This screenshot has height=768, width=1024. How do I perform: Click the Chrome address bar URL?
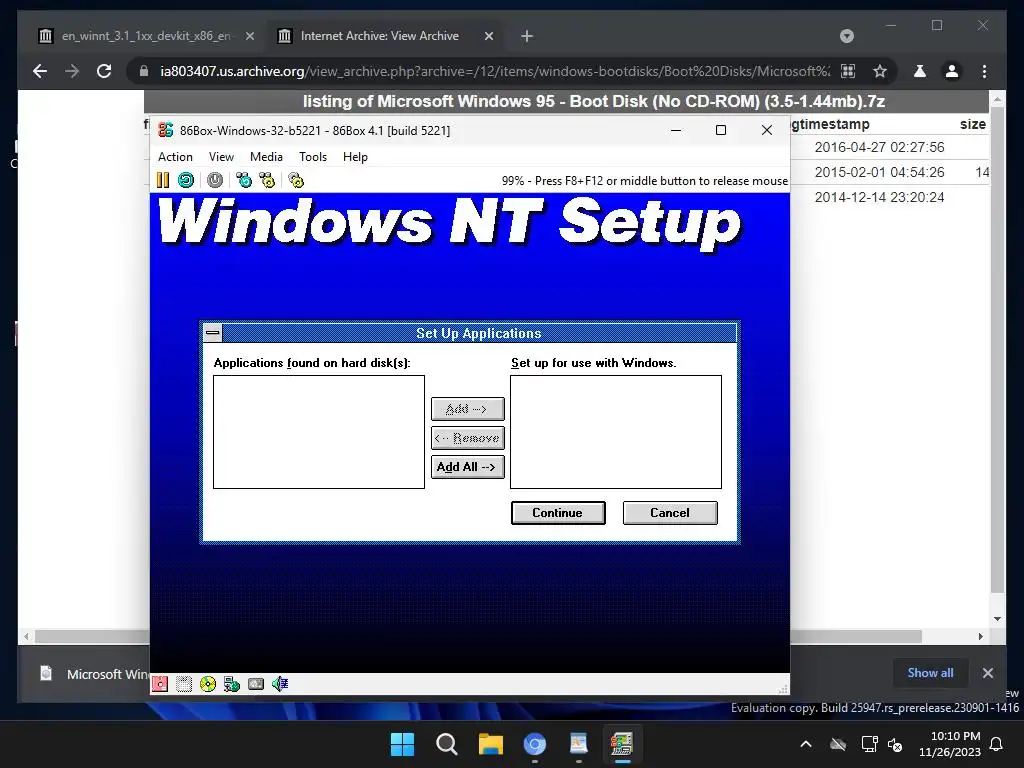pos(495,71)
